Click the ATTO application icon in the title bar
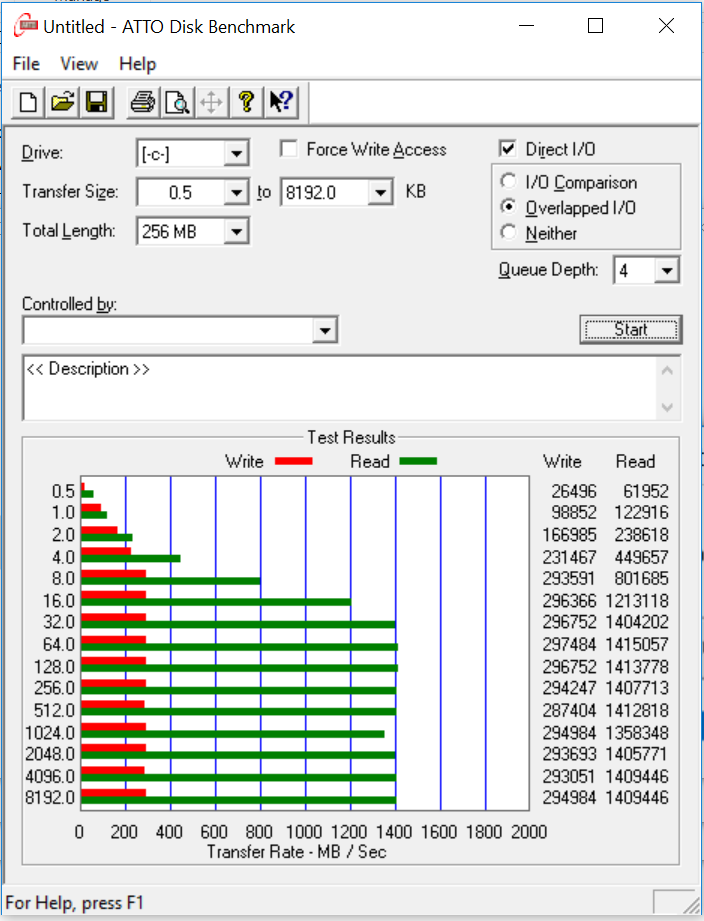The width and height of the screenshot is (704, 921). click(26, 26)
